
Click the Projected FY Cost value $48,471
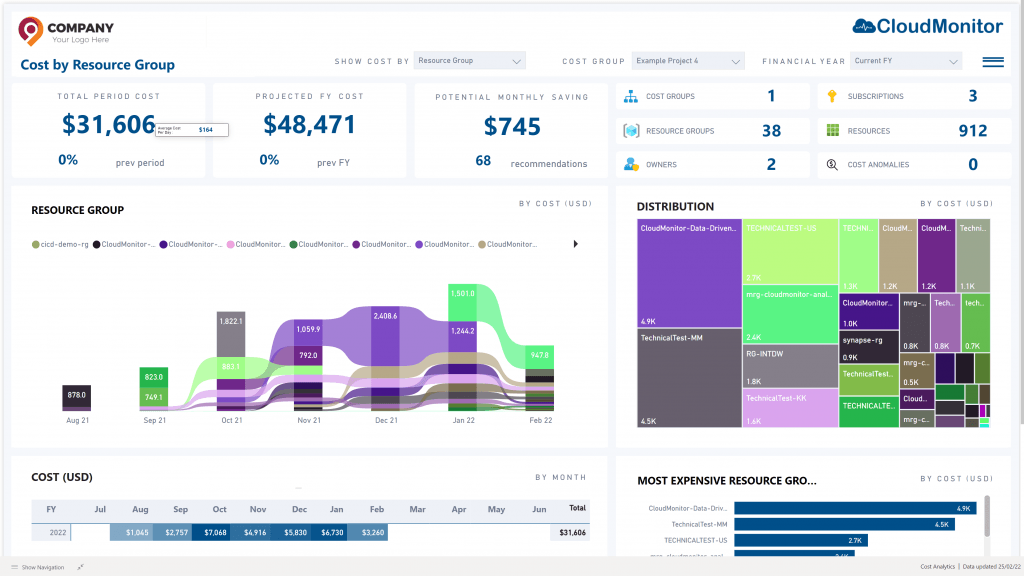pyautogui.click(x=310, y=124)
